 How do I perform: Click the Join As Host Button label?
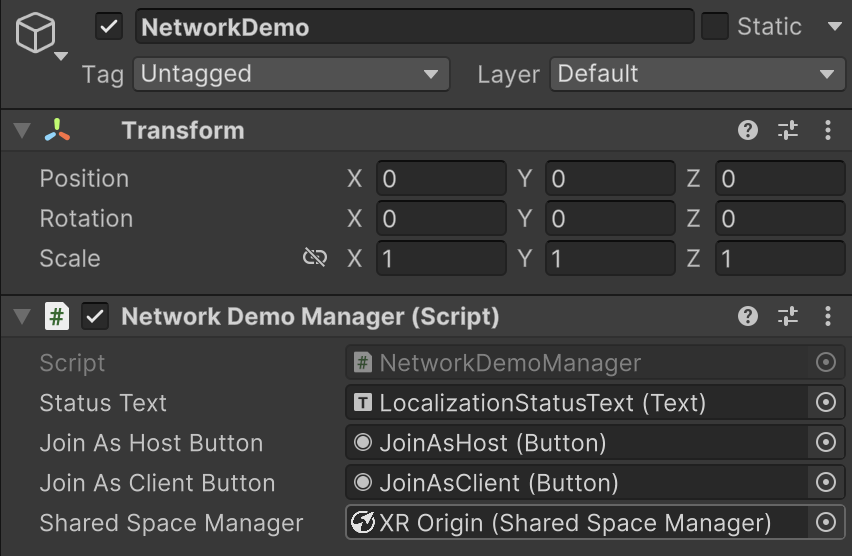[151, 443]
